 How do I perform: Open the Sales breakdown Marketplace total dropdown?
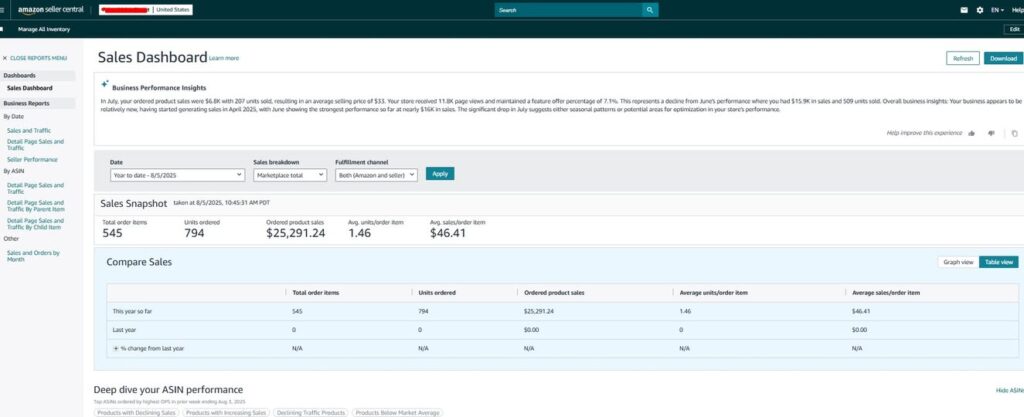[x=289, y=175]
